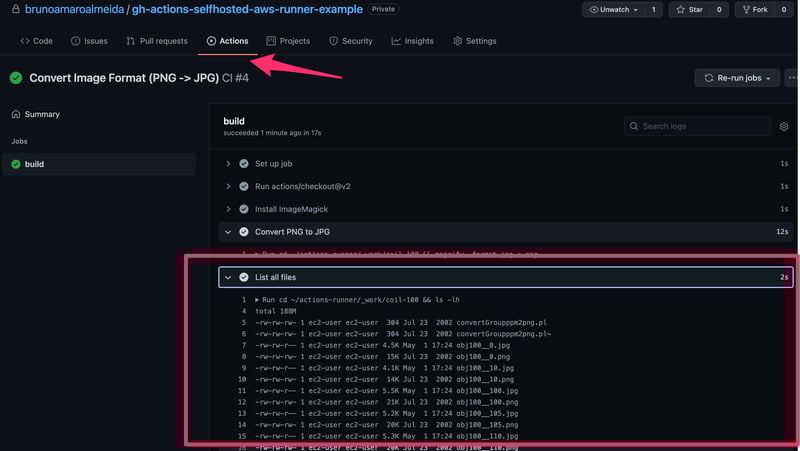Open log settings gear icon
This screenshot has height=451, width=800.
tap(783, 127)
